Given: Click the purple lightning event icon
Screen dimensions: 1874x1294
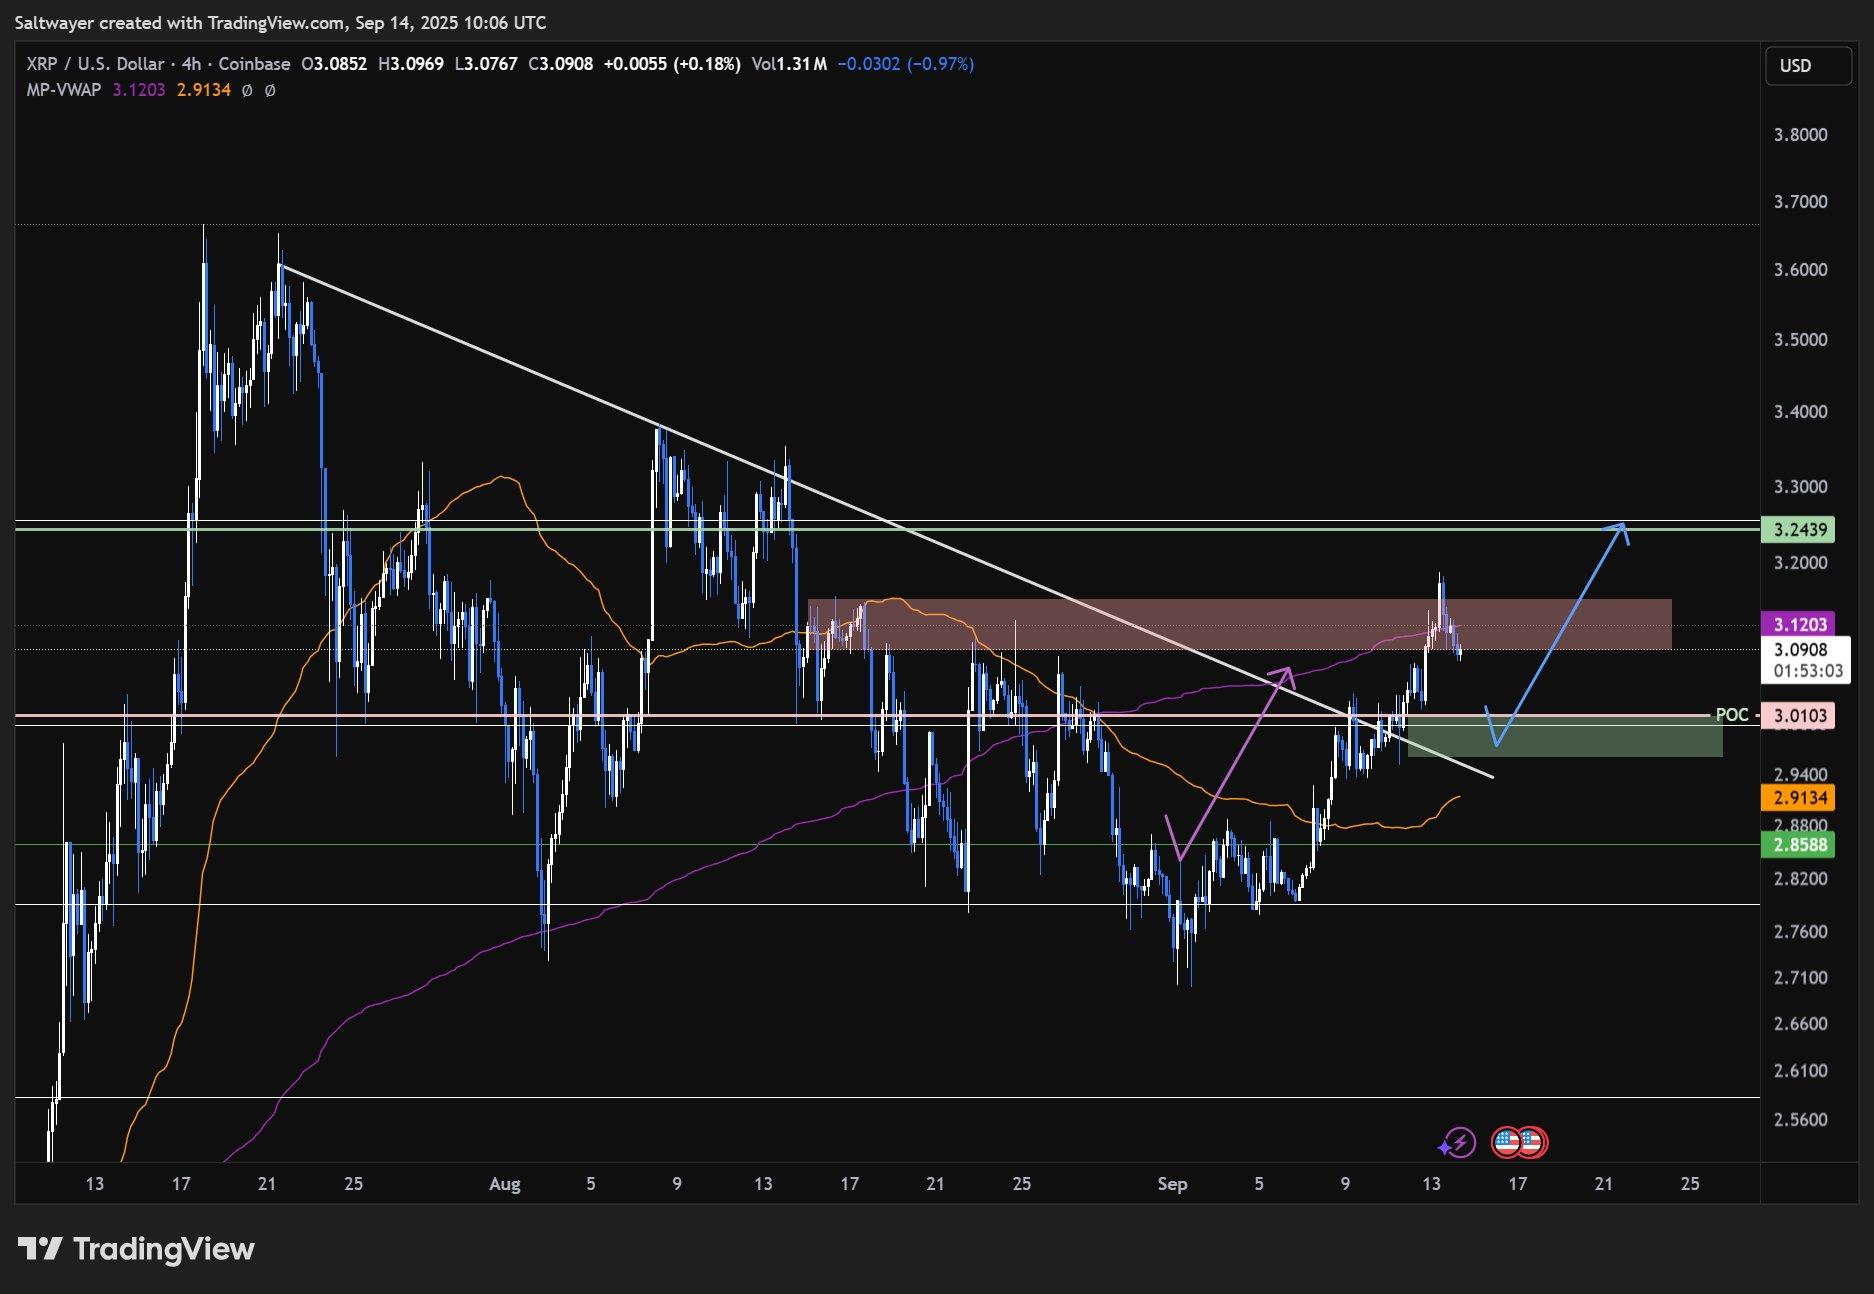Looking at the screenshot, I should coord(1459,1142).
